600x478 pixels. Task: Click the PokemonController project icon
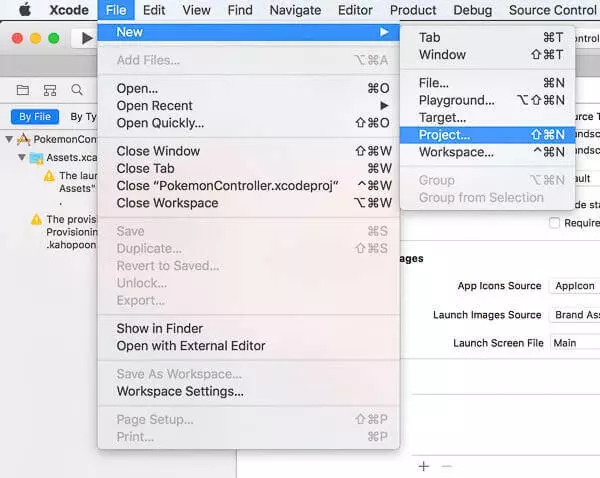point(24,140)
